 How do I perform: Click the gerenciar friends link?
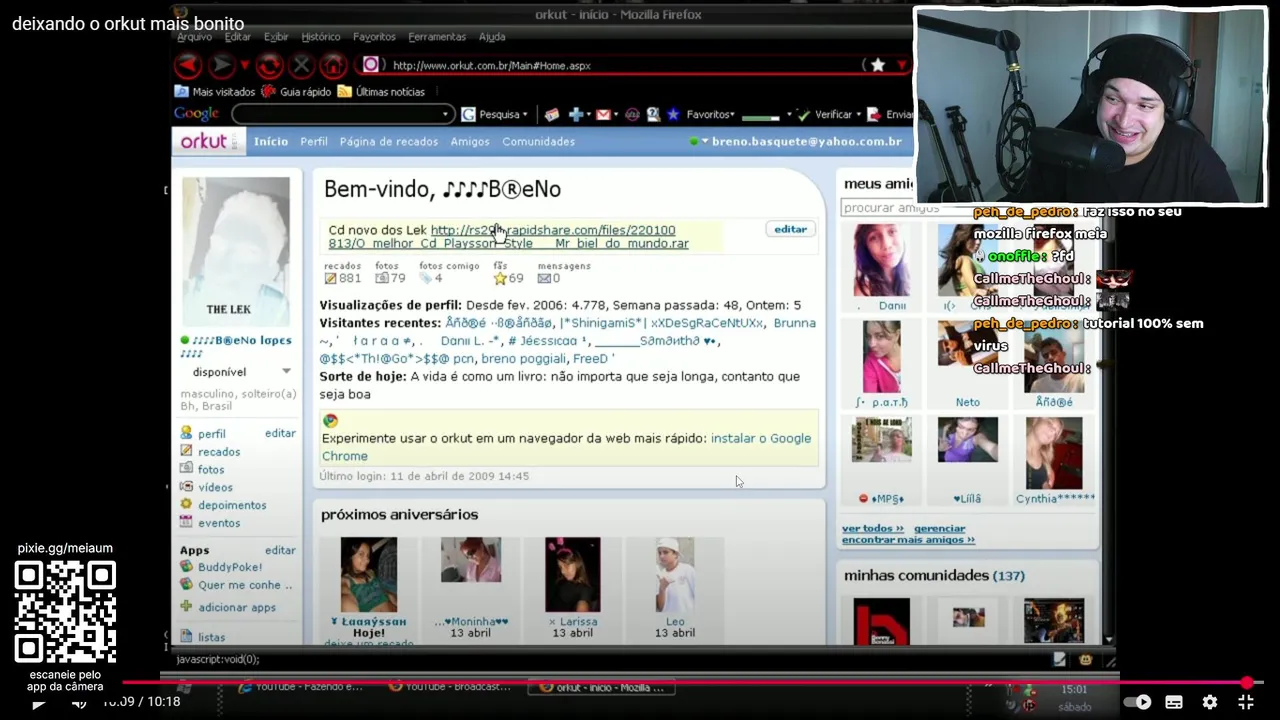point(940,528)
